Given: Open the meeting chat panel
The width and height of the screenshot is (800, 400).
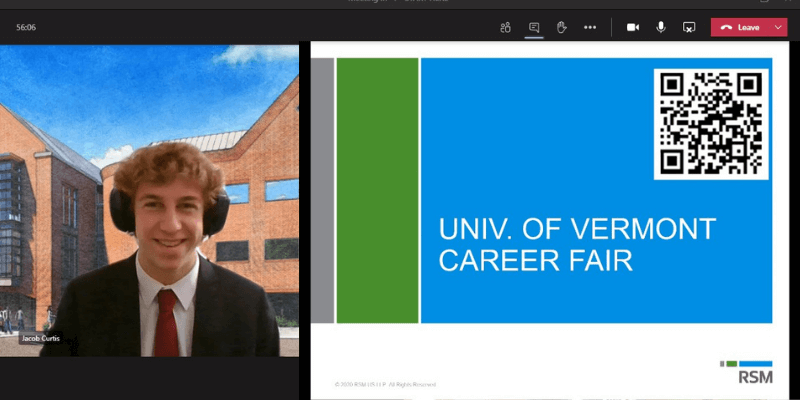Looking at the screenshot, I should tap(534, 28).
